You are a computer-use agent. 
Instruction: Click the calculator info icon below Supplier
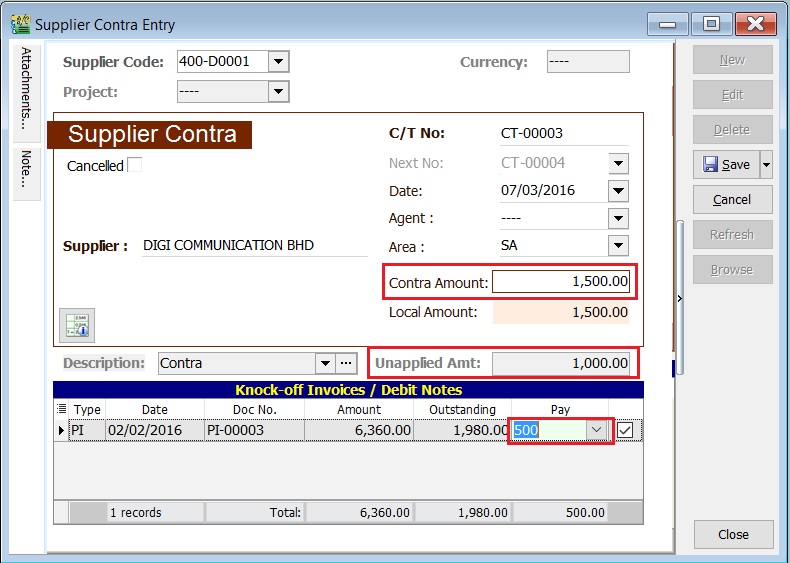77,324
